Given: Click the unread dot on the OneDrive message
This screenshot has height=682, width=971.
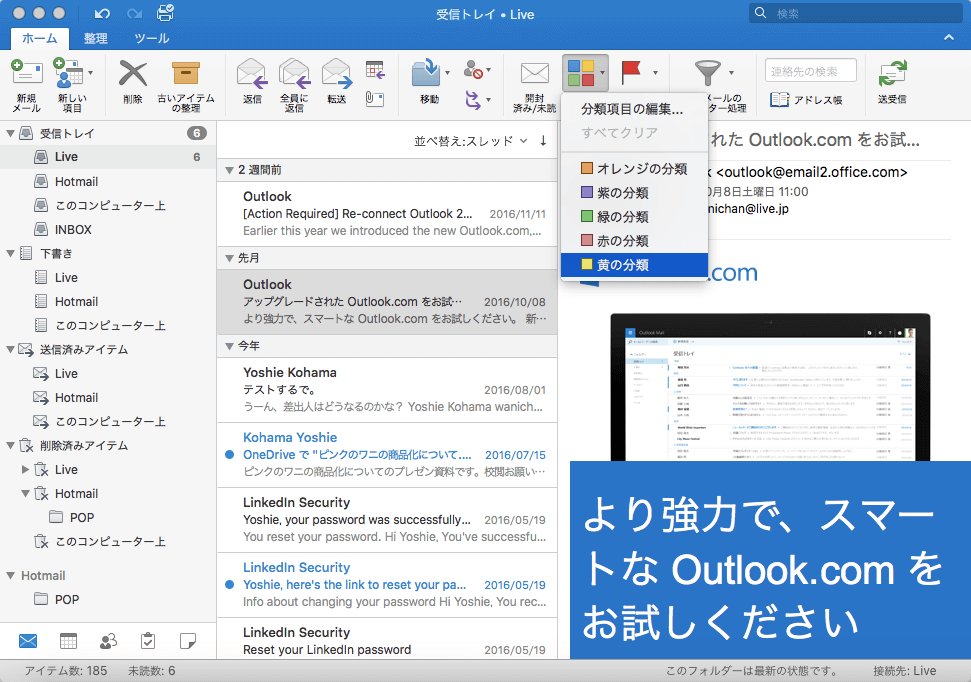Looking at the screenshot, I should coord(229,455).
